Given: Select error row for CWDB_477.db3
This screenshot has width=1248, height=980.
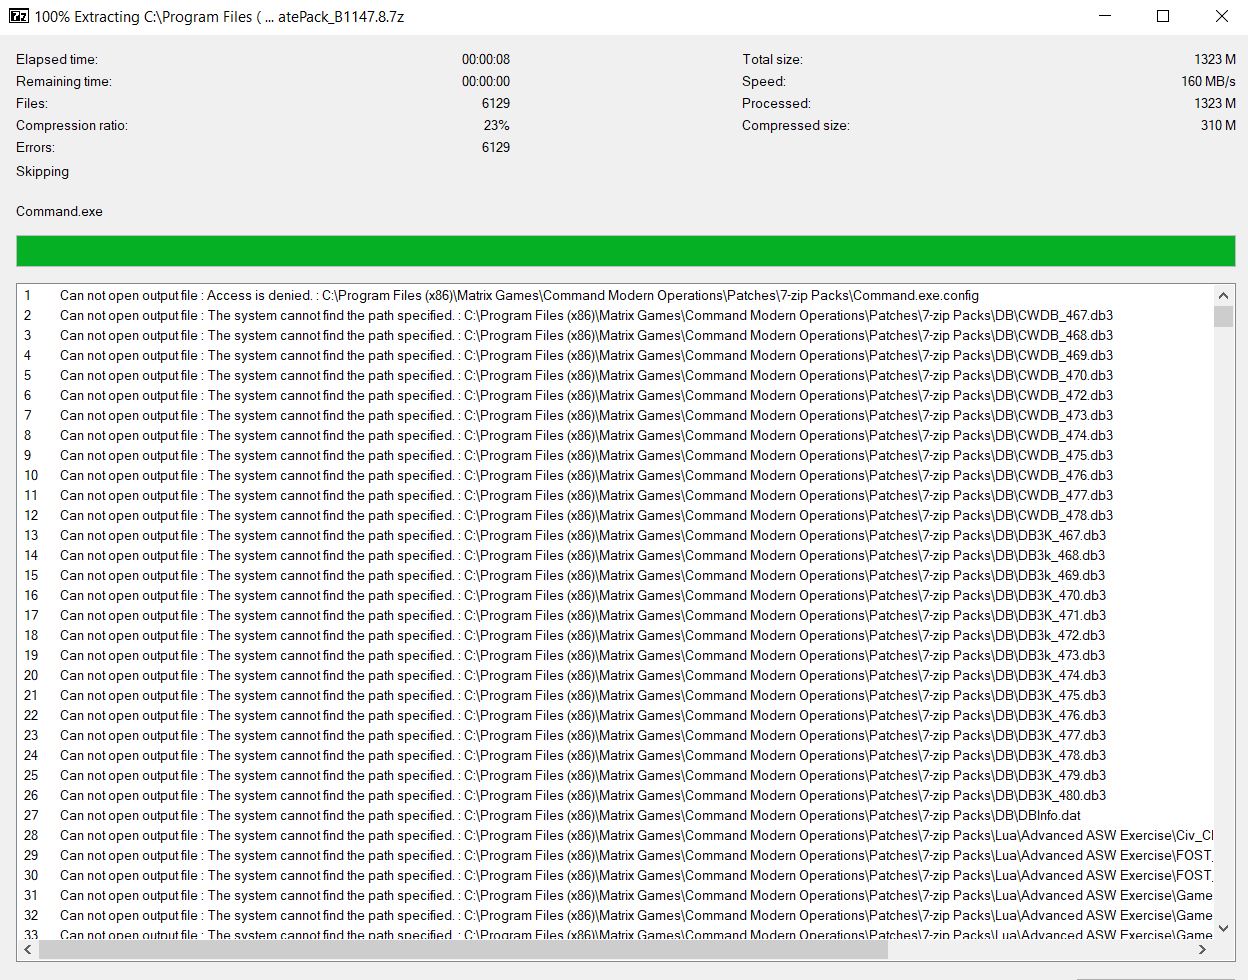Looking at the screenshot, I should (615, 495).
